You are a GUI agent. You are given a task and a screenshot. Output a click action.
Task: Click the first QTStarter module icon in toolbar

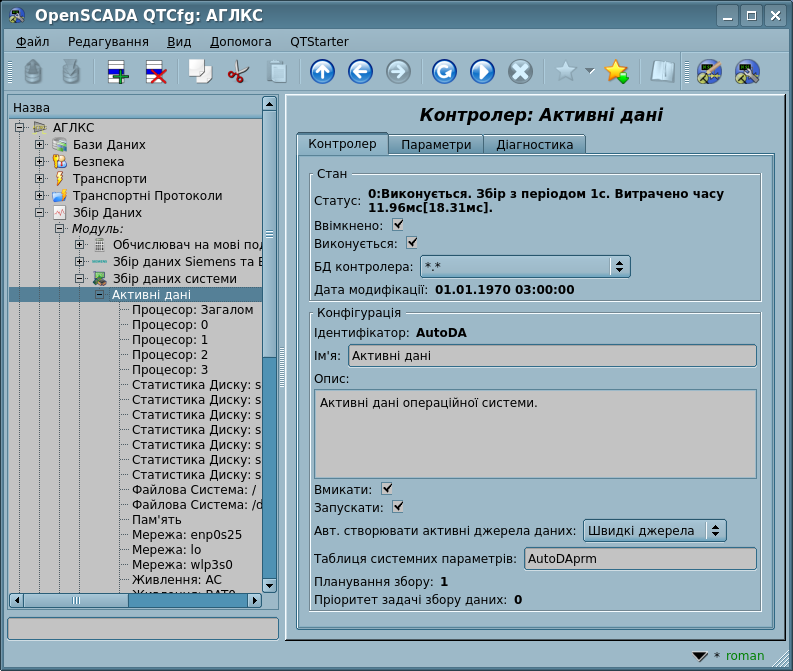(709, 71)
